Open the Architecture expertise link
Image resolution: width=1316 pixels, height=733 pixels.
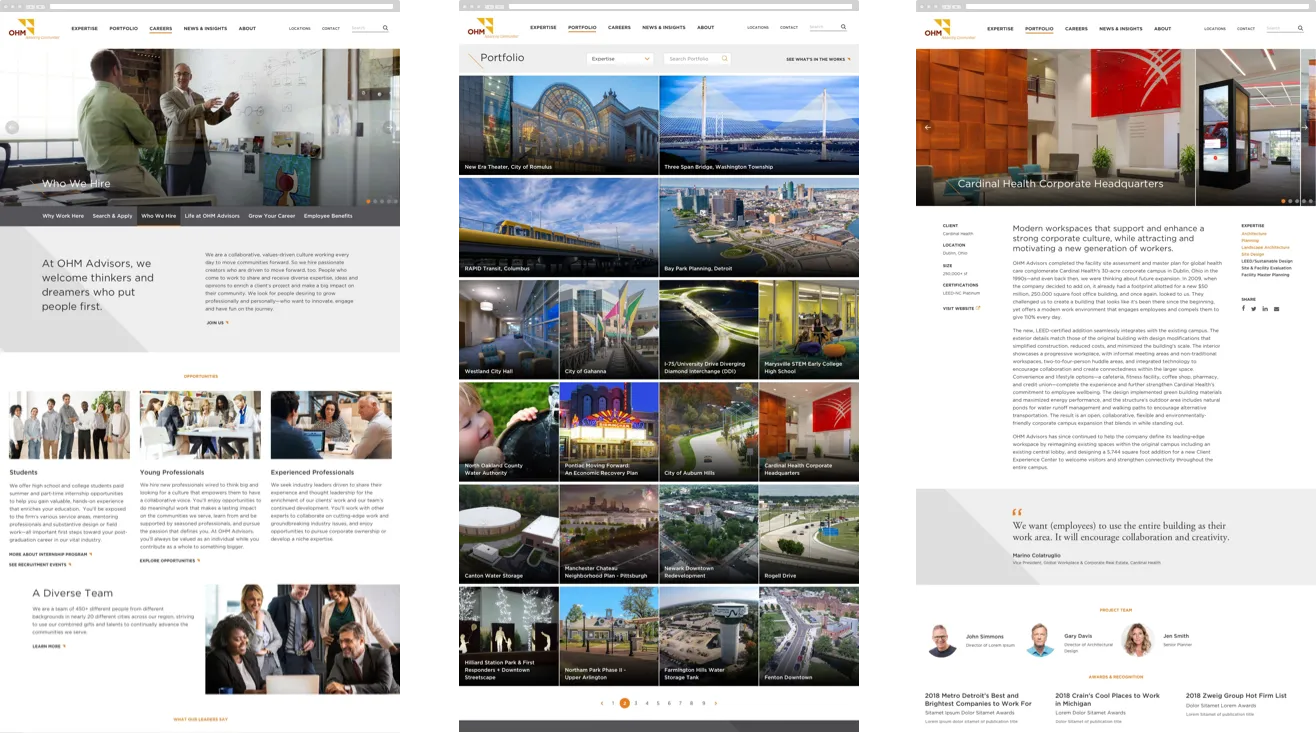point(1254,233)
